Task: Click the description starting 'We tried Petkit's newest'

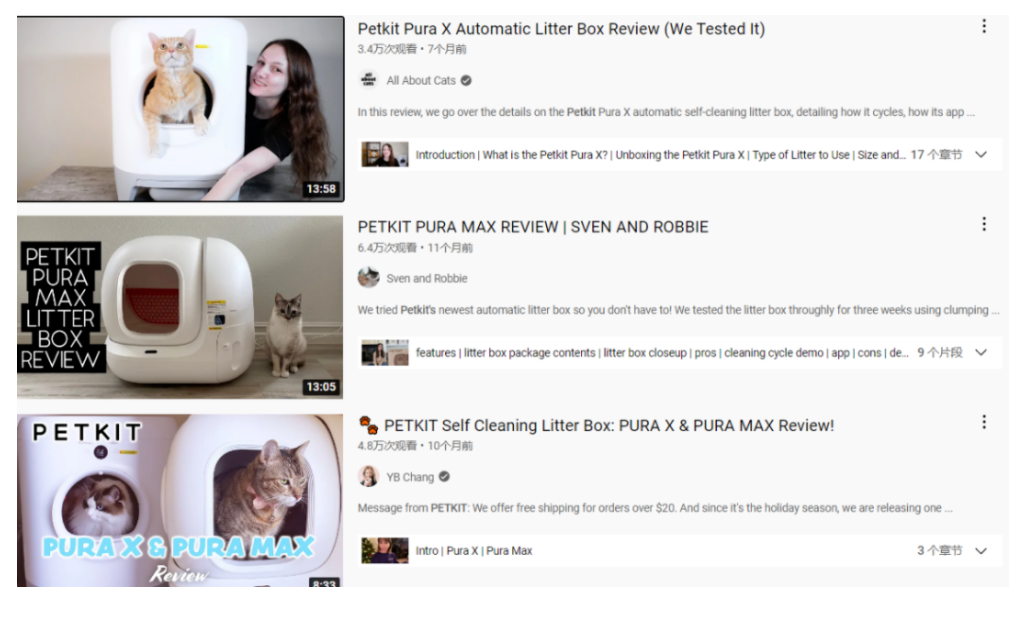Action: (x=679, y=310)
